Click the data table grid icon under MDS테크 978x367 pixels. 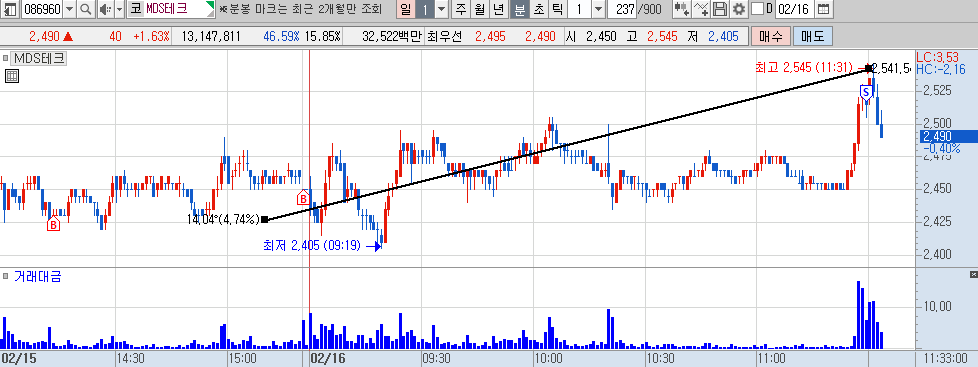click(x=12, y=76)
